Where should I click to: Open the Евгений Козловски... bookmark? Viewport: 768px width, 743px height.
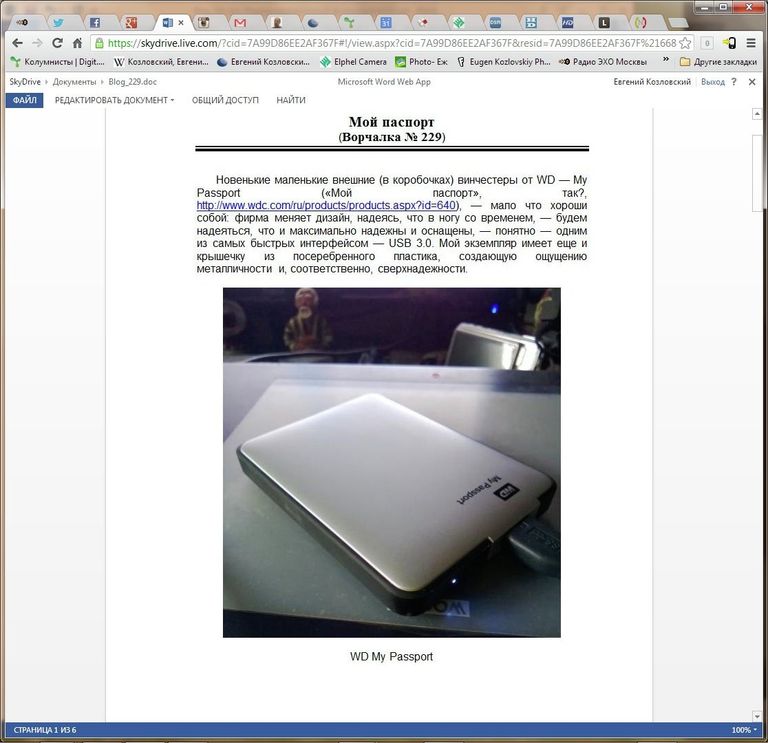[264, 62]
